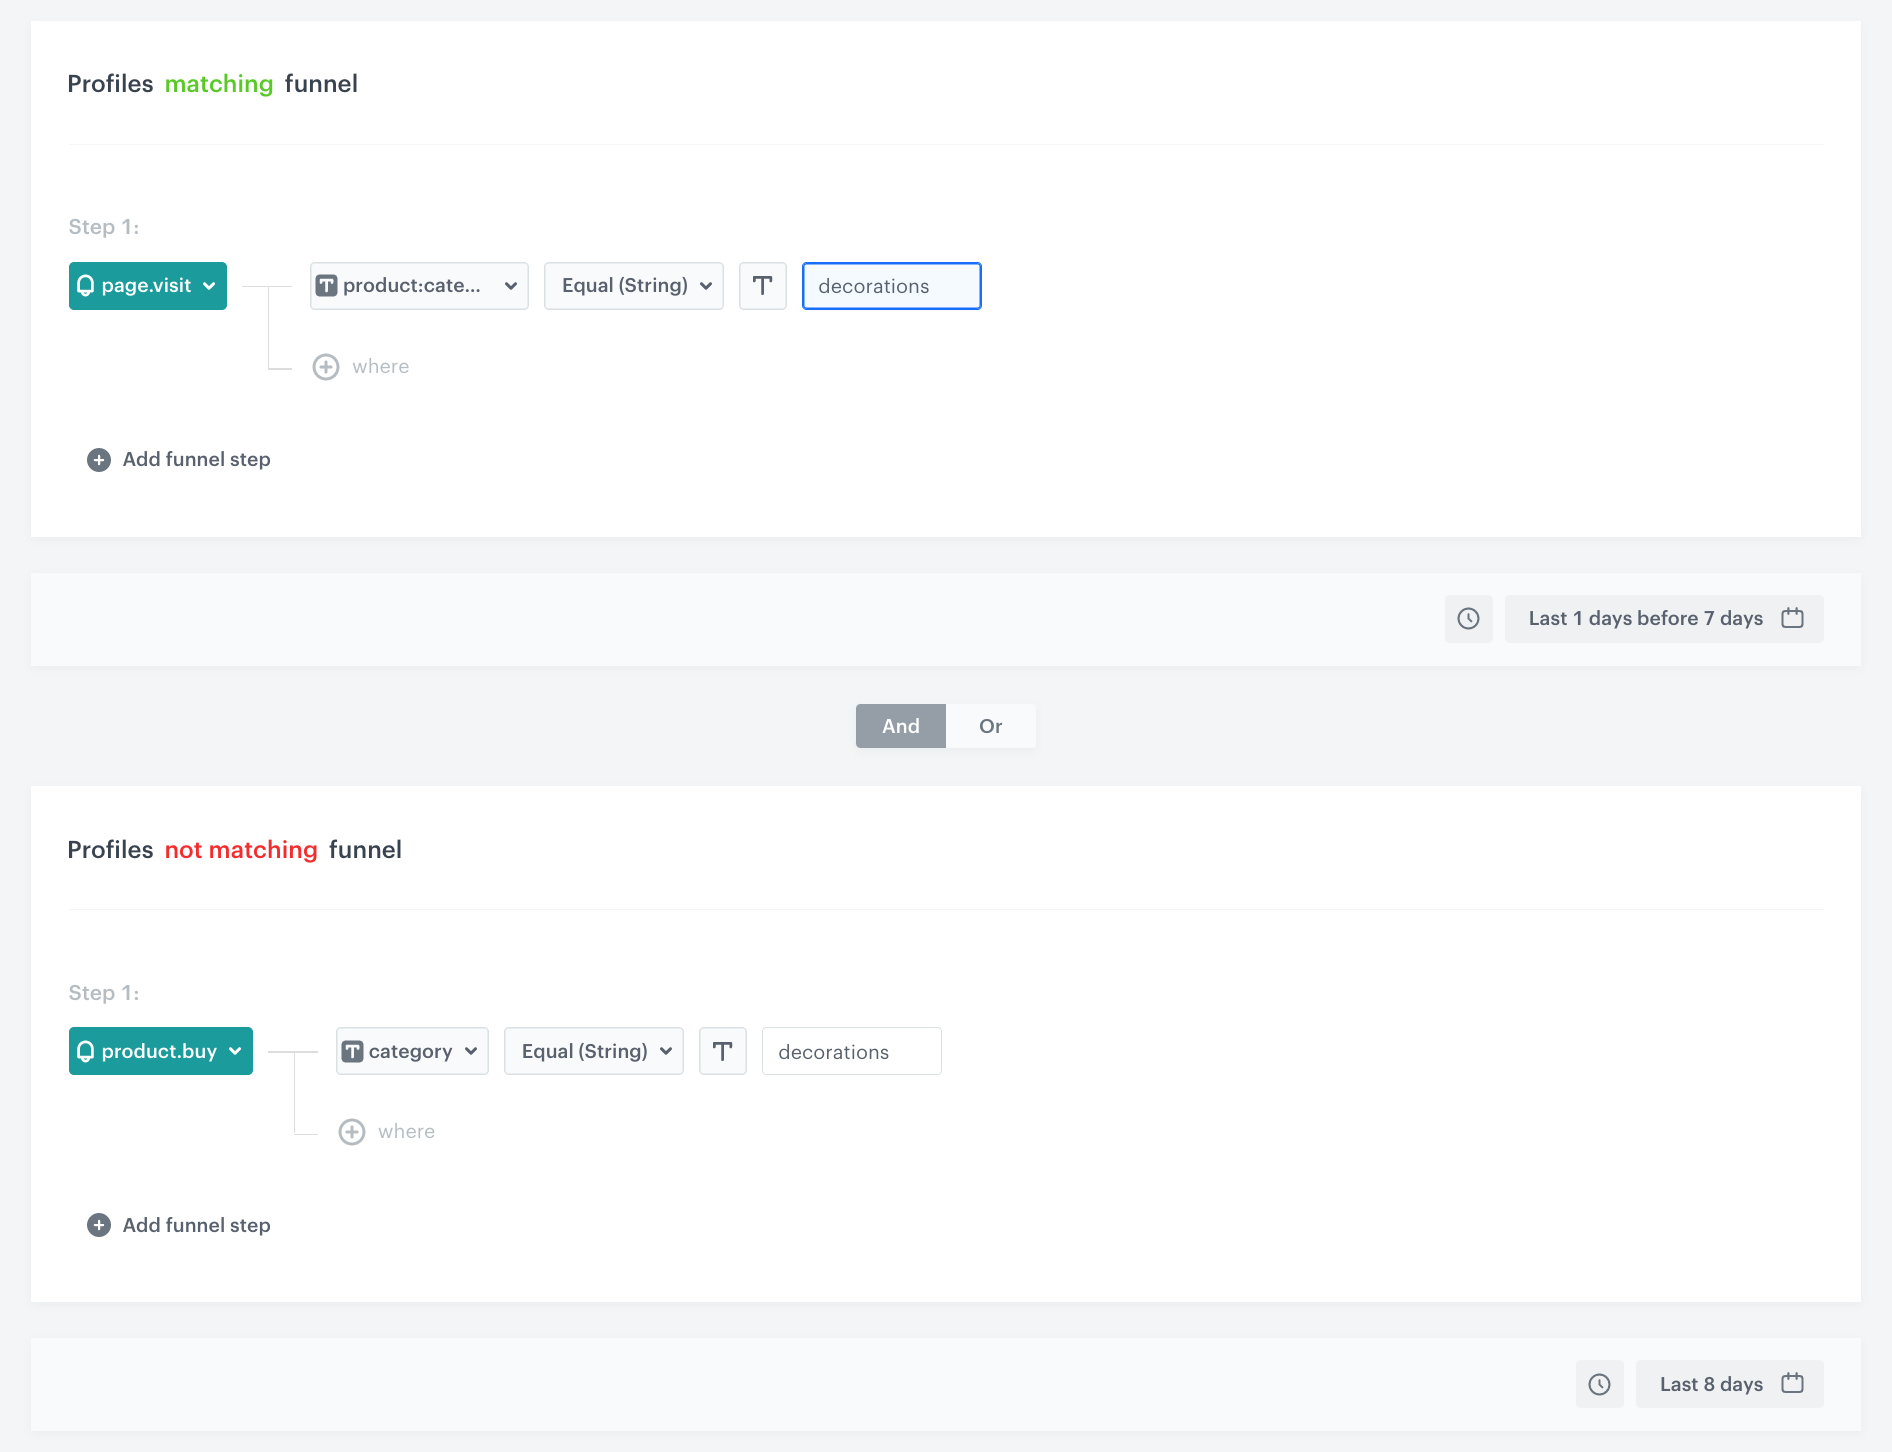Open the Equal (String) operator dropdown

(633, 286)
